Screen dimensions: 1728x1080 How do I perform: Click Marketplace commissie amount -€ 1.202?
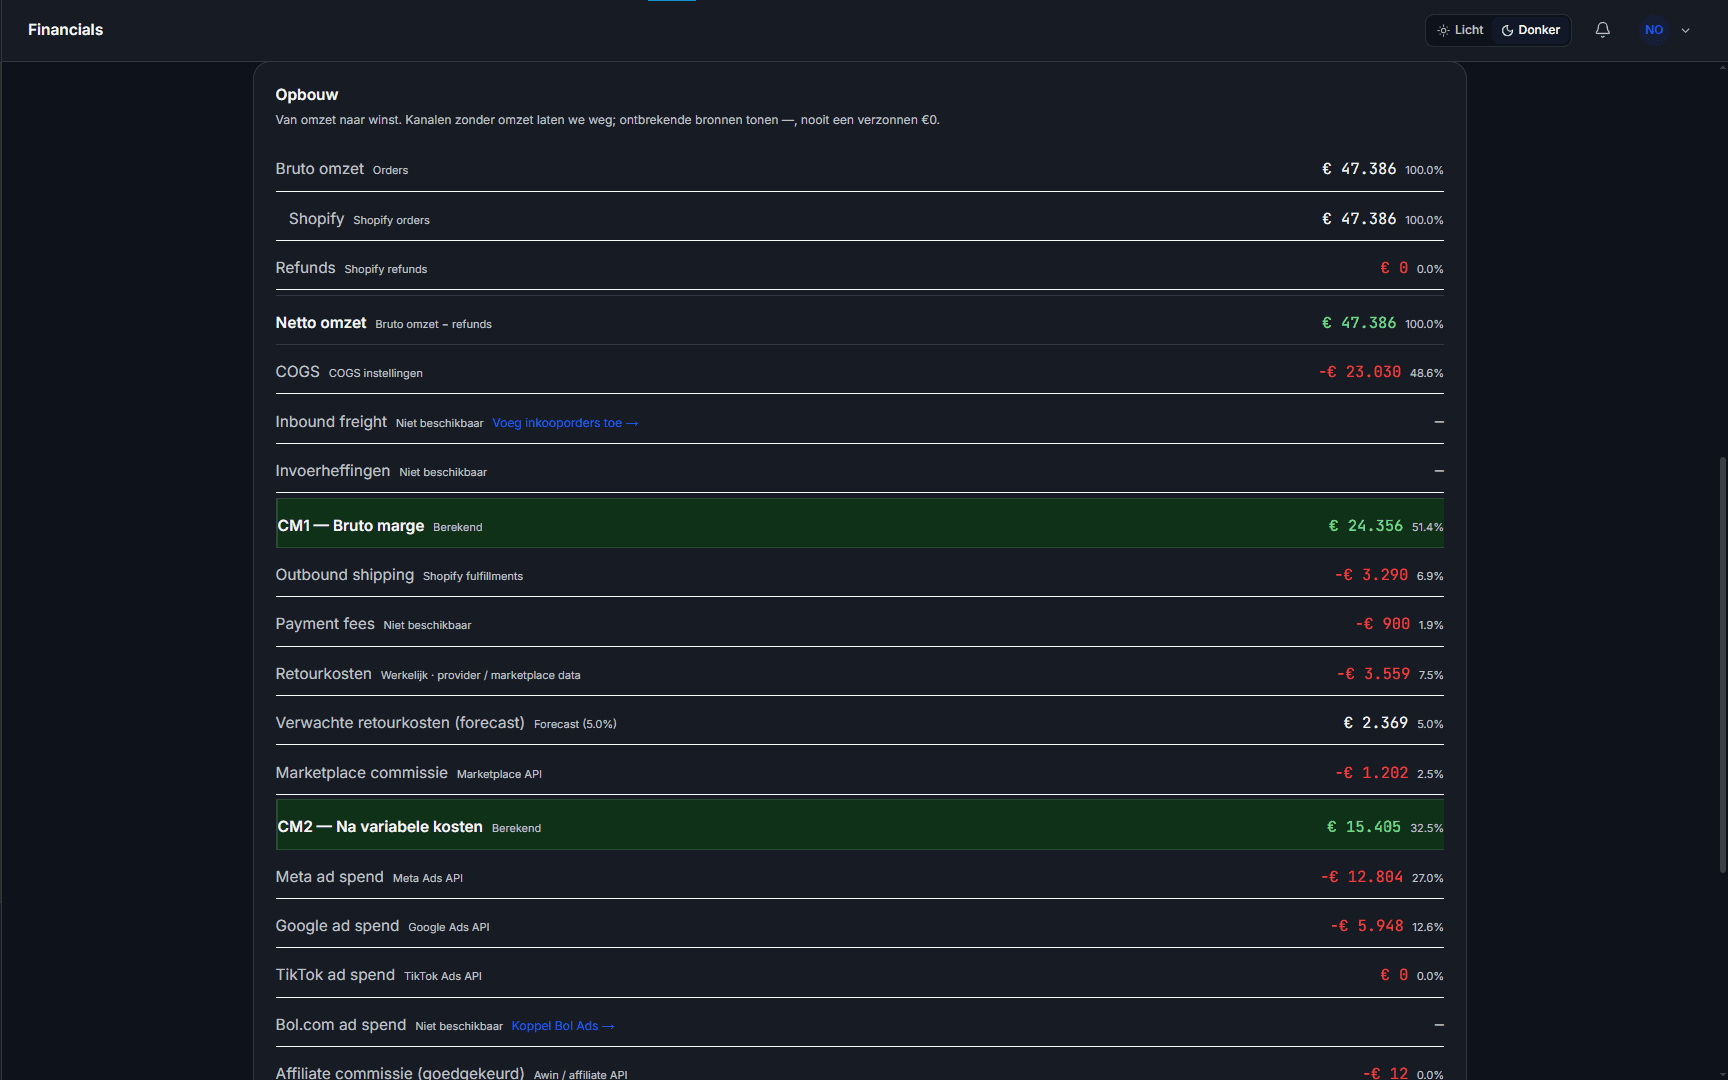coord(1371,773)
